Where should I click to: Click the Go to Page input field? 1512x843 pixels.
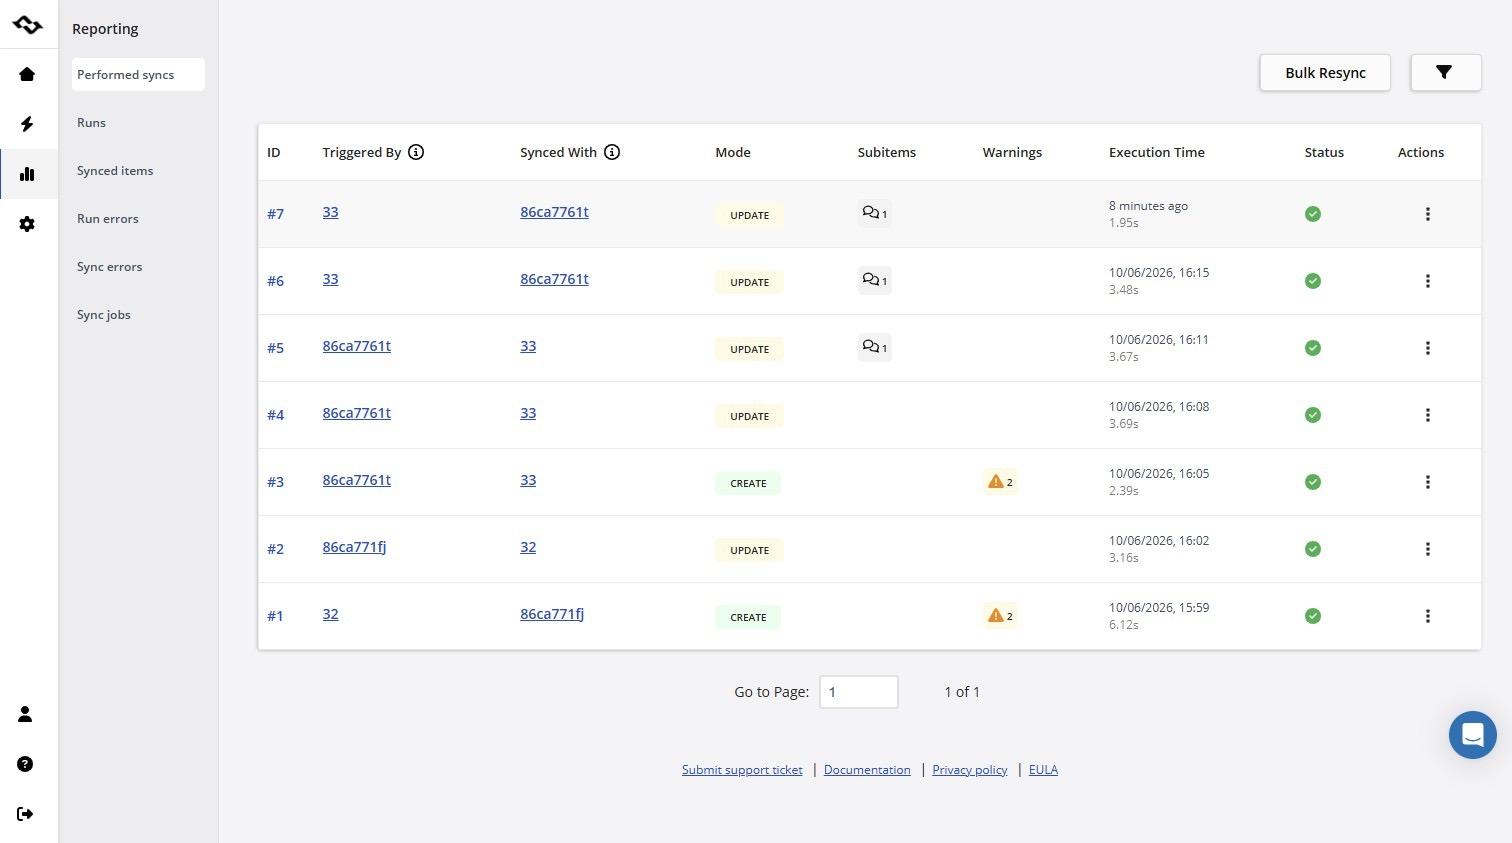coord(858,692)
